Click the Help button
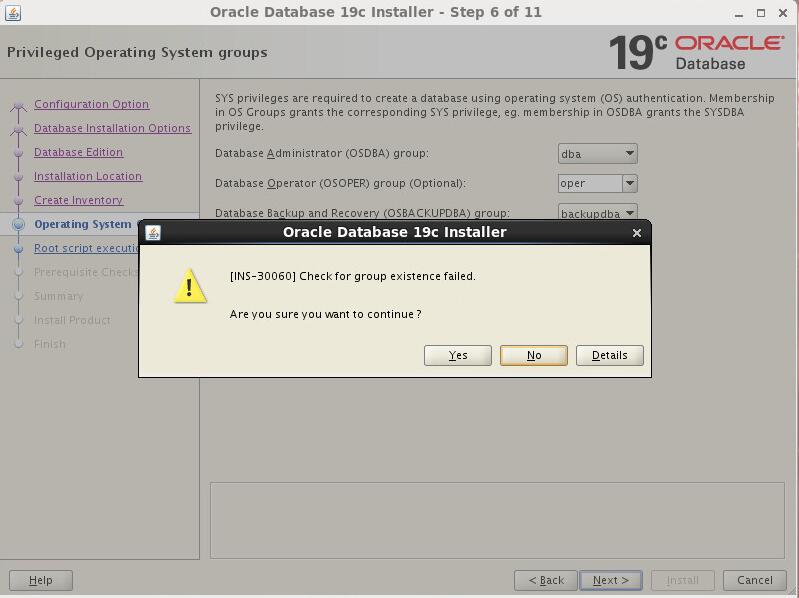The width and height of the screenshot is (799, 598). [40, 580]
